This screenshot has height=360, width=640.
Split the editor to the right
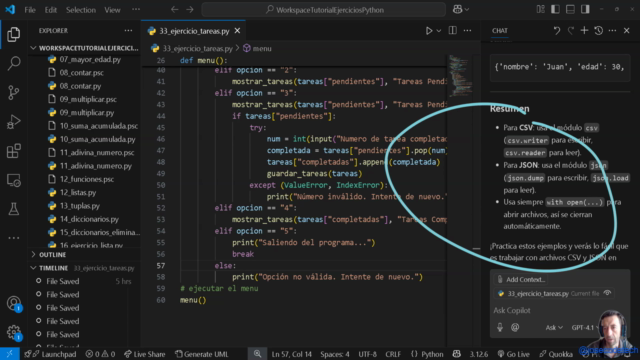(x=453, y=31)
